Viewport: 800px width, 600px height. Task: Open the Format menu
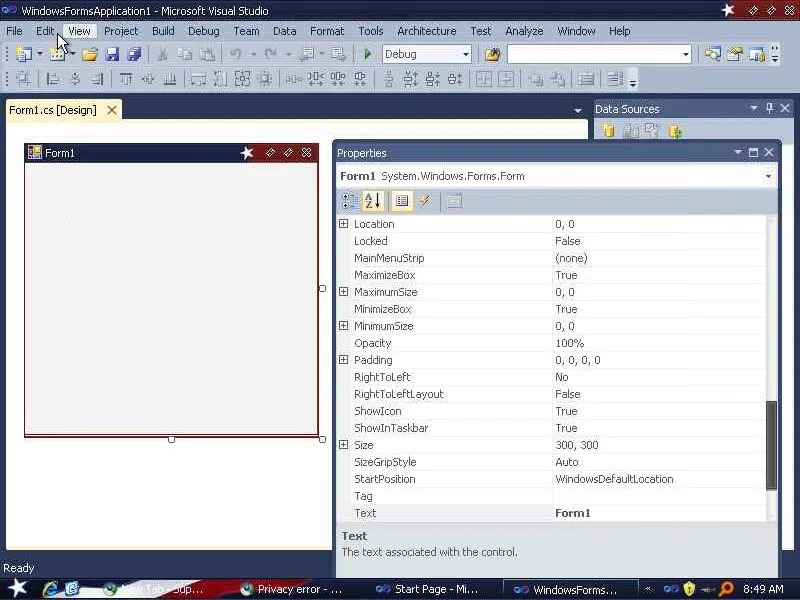point(327,31)
